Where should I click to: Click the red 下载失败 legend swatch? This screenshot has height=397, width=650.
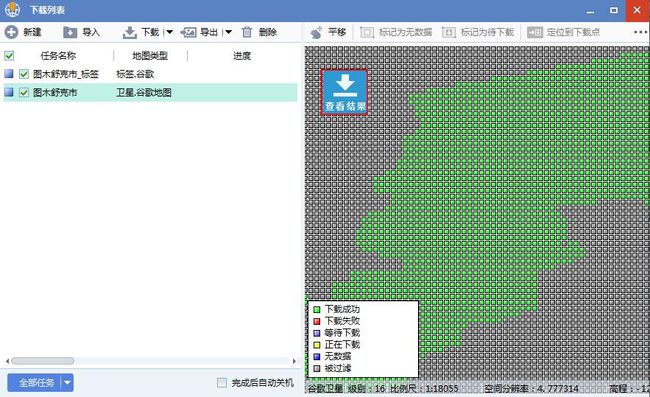[317, 321]
